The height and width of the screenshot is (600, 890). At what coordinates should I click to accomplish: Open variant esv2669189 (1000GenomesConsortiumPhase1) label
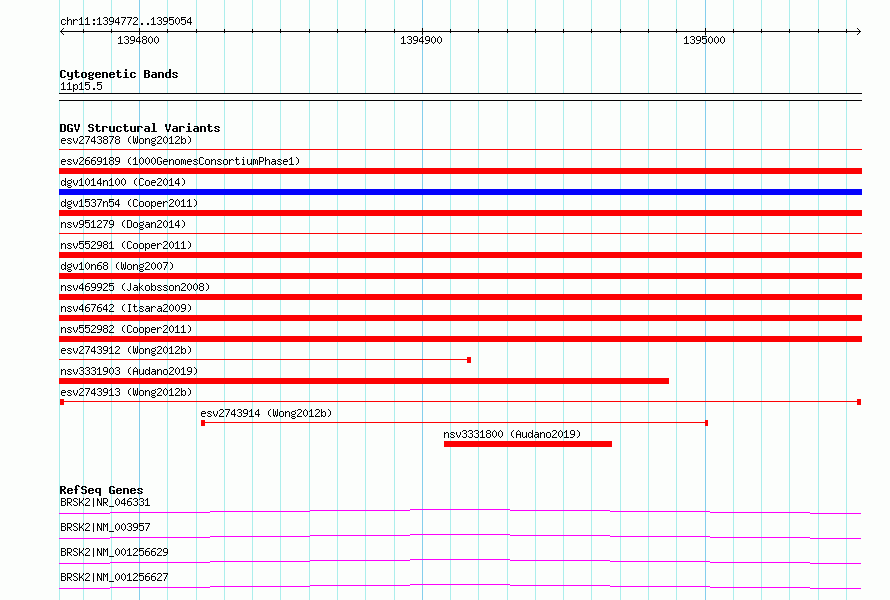click(180, 161)
